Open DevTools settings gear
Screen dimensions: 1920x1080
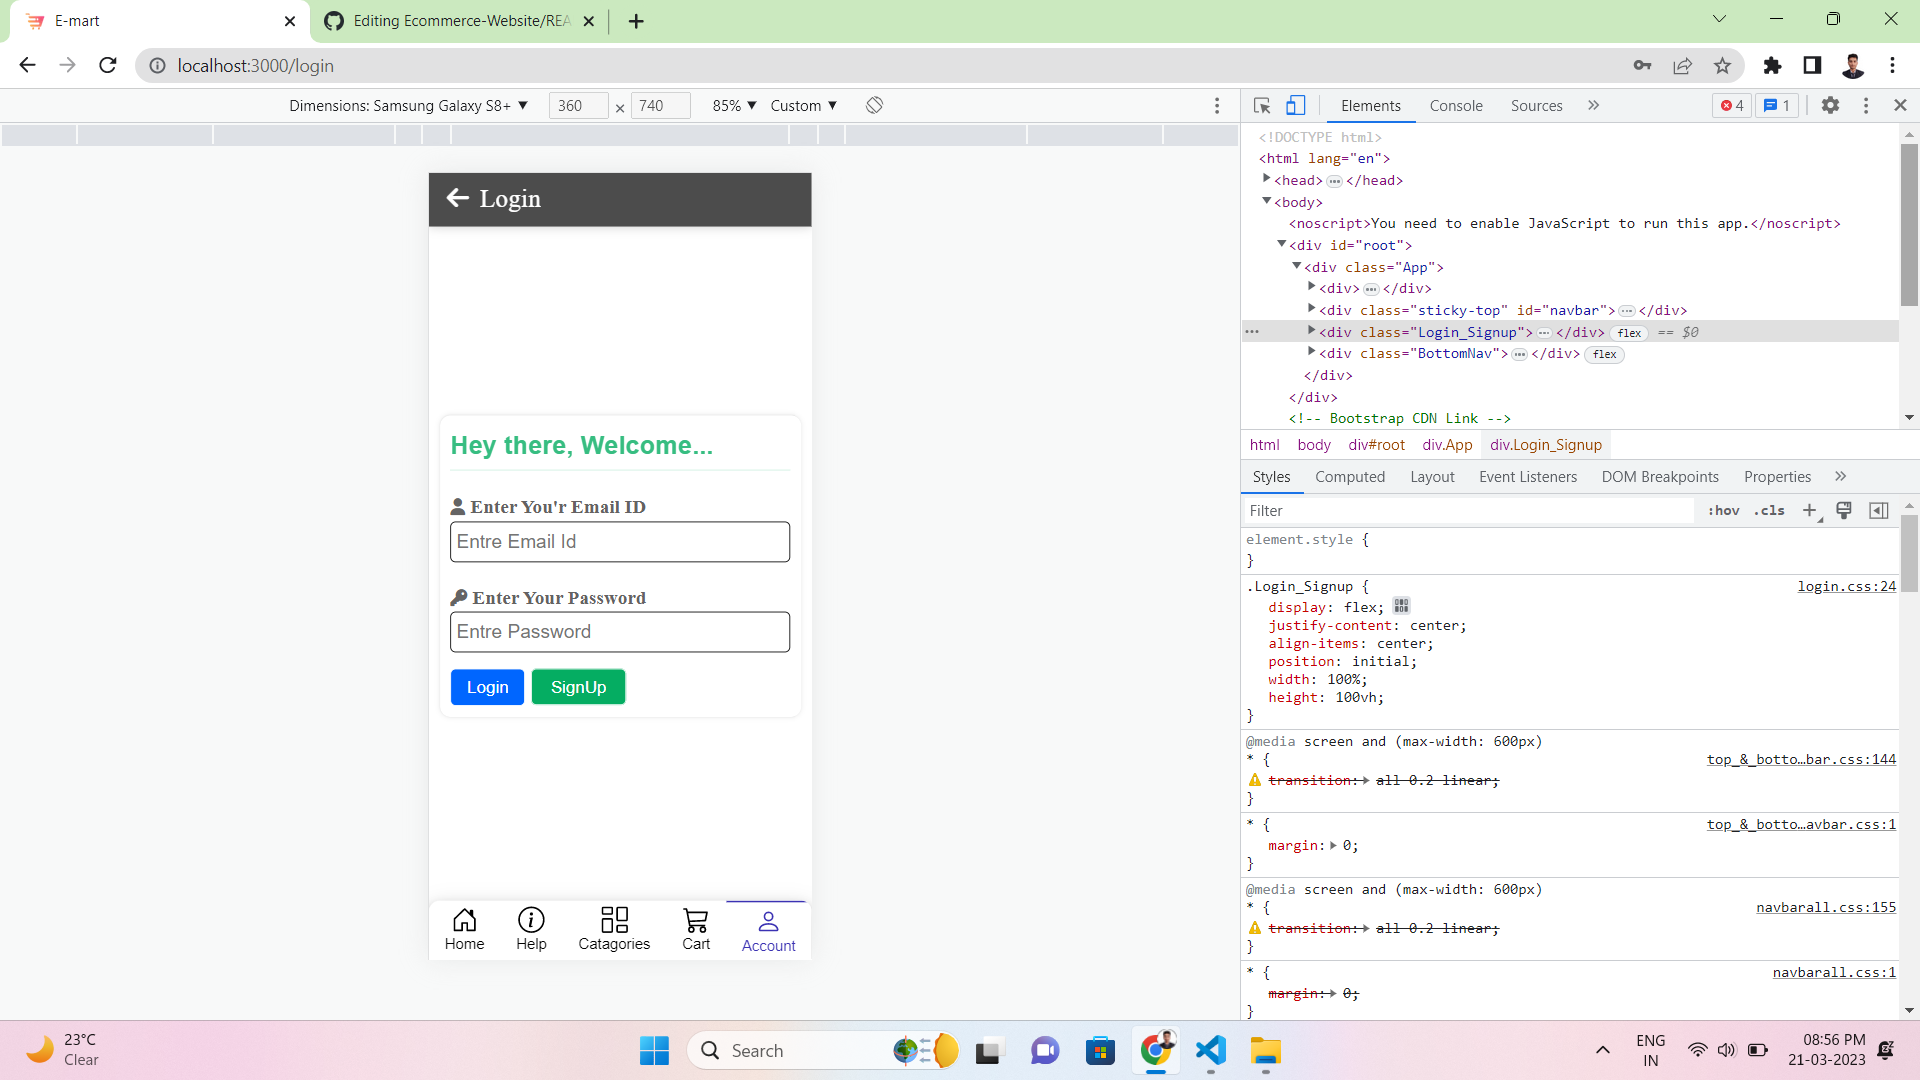[x=1831, y=105]
